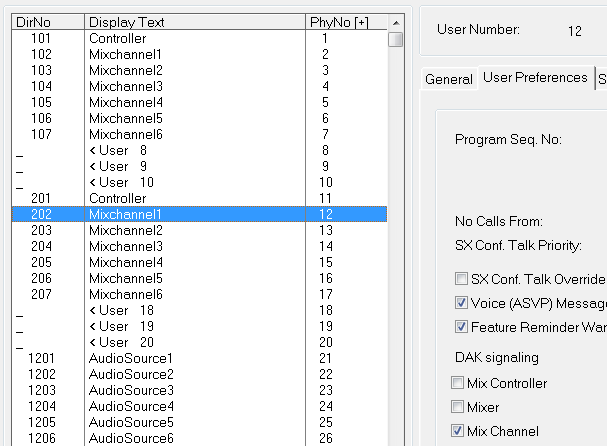Disable the Mix Channel checkbox
The width and height of the screenshot is (607, 446).
tap(459, 431)
